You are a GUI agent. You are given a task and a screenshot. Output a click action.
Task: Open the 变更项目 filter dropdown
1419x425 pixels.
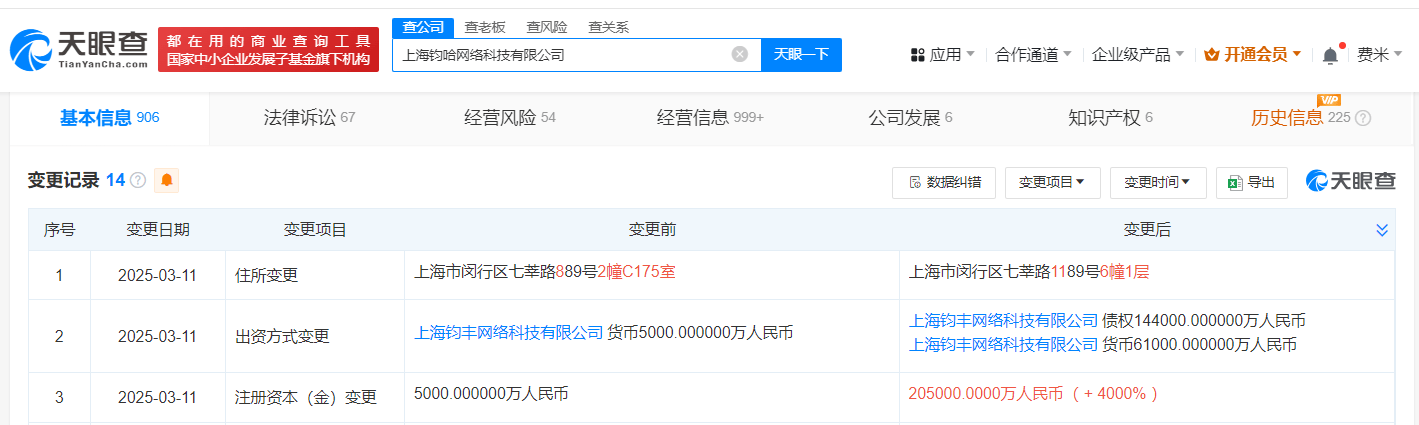click(x=1052, y=182)
